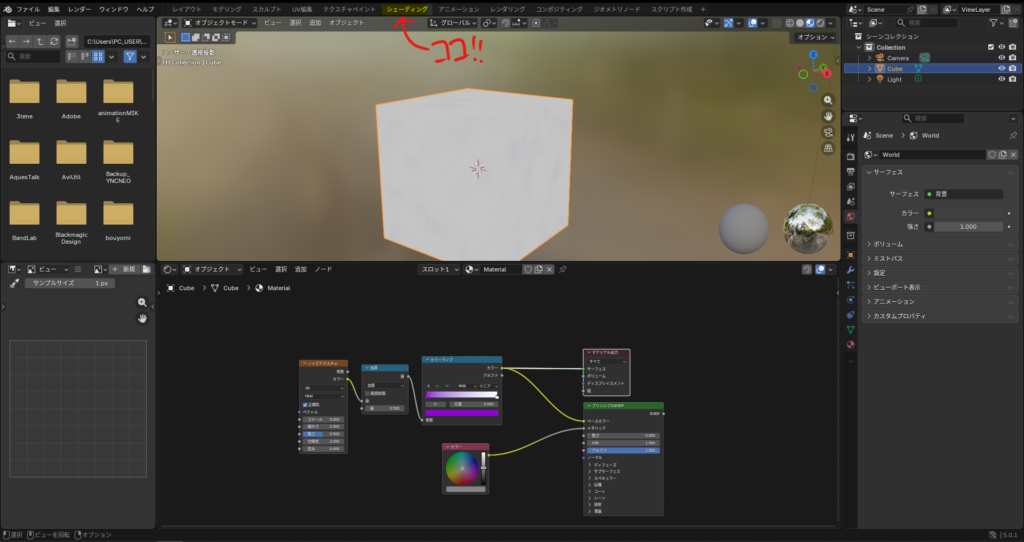Pin the World properties panel
The image size is (1024, 542).
[1014, 135]
